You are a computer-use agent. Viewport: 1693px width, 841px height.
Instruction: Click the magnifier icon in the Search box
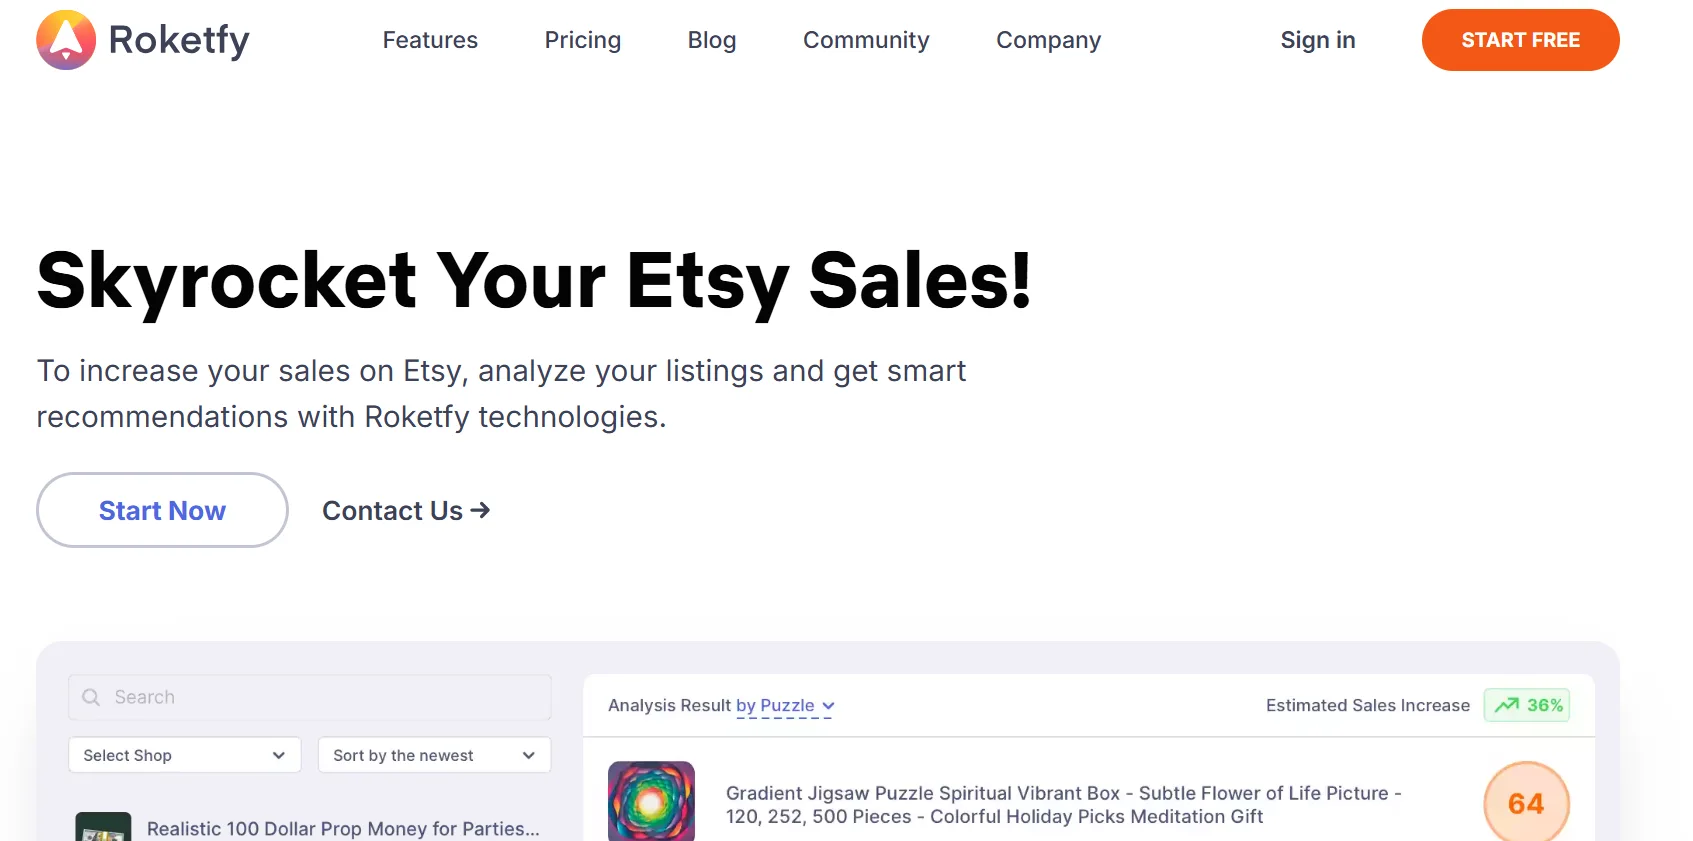point(91,697)
